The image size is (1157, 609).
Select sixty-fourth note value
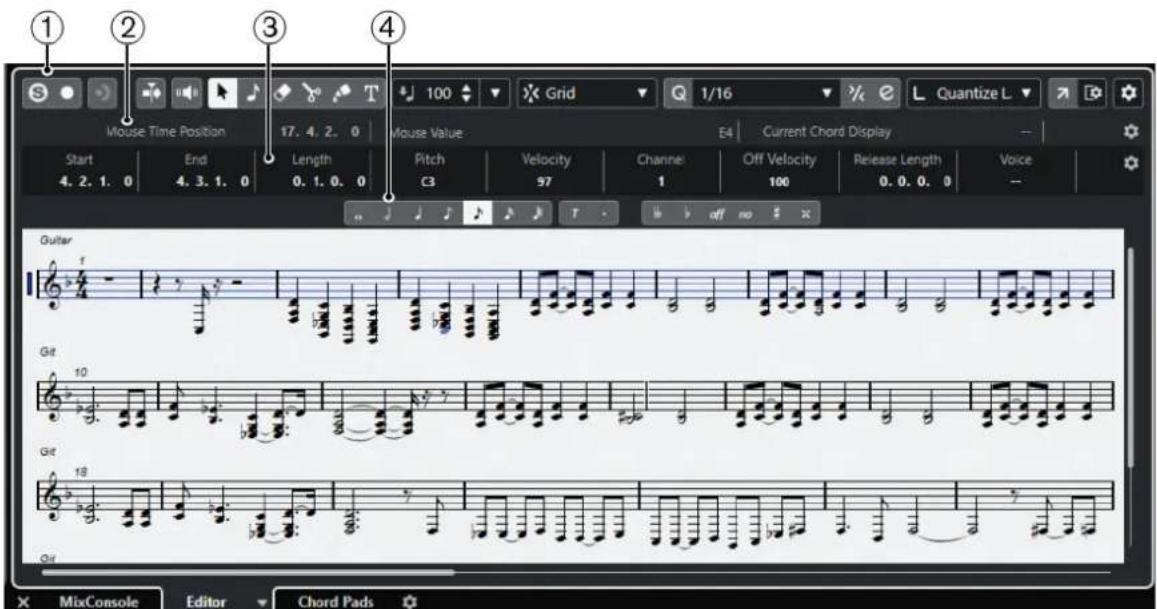[x=537, y=214]
